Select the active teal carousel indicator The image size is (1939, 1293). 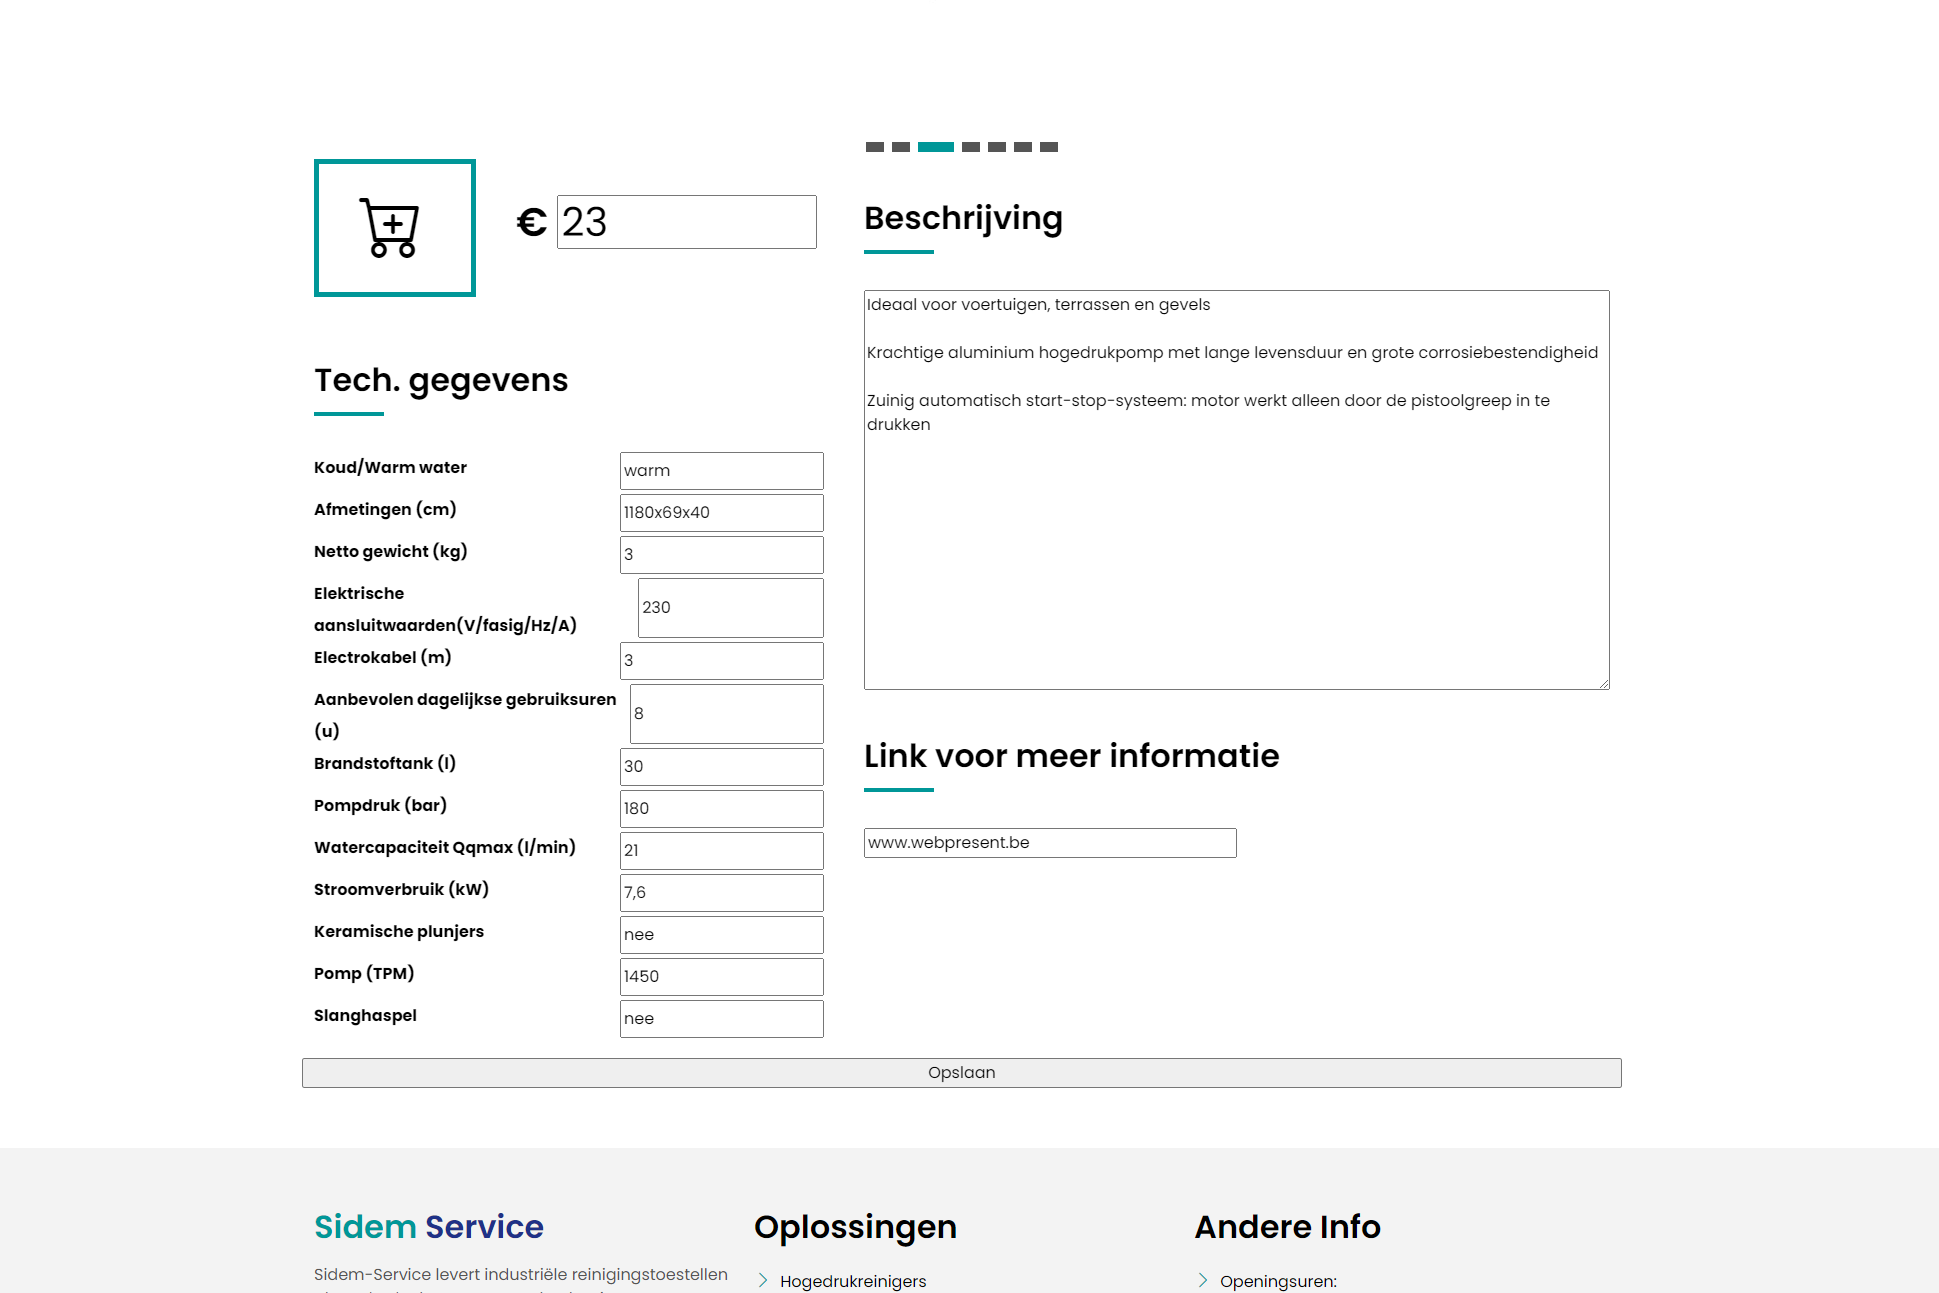(x=935, y=147)
